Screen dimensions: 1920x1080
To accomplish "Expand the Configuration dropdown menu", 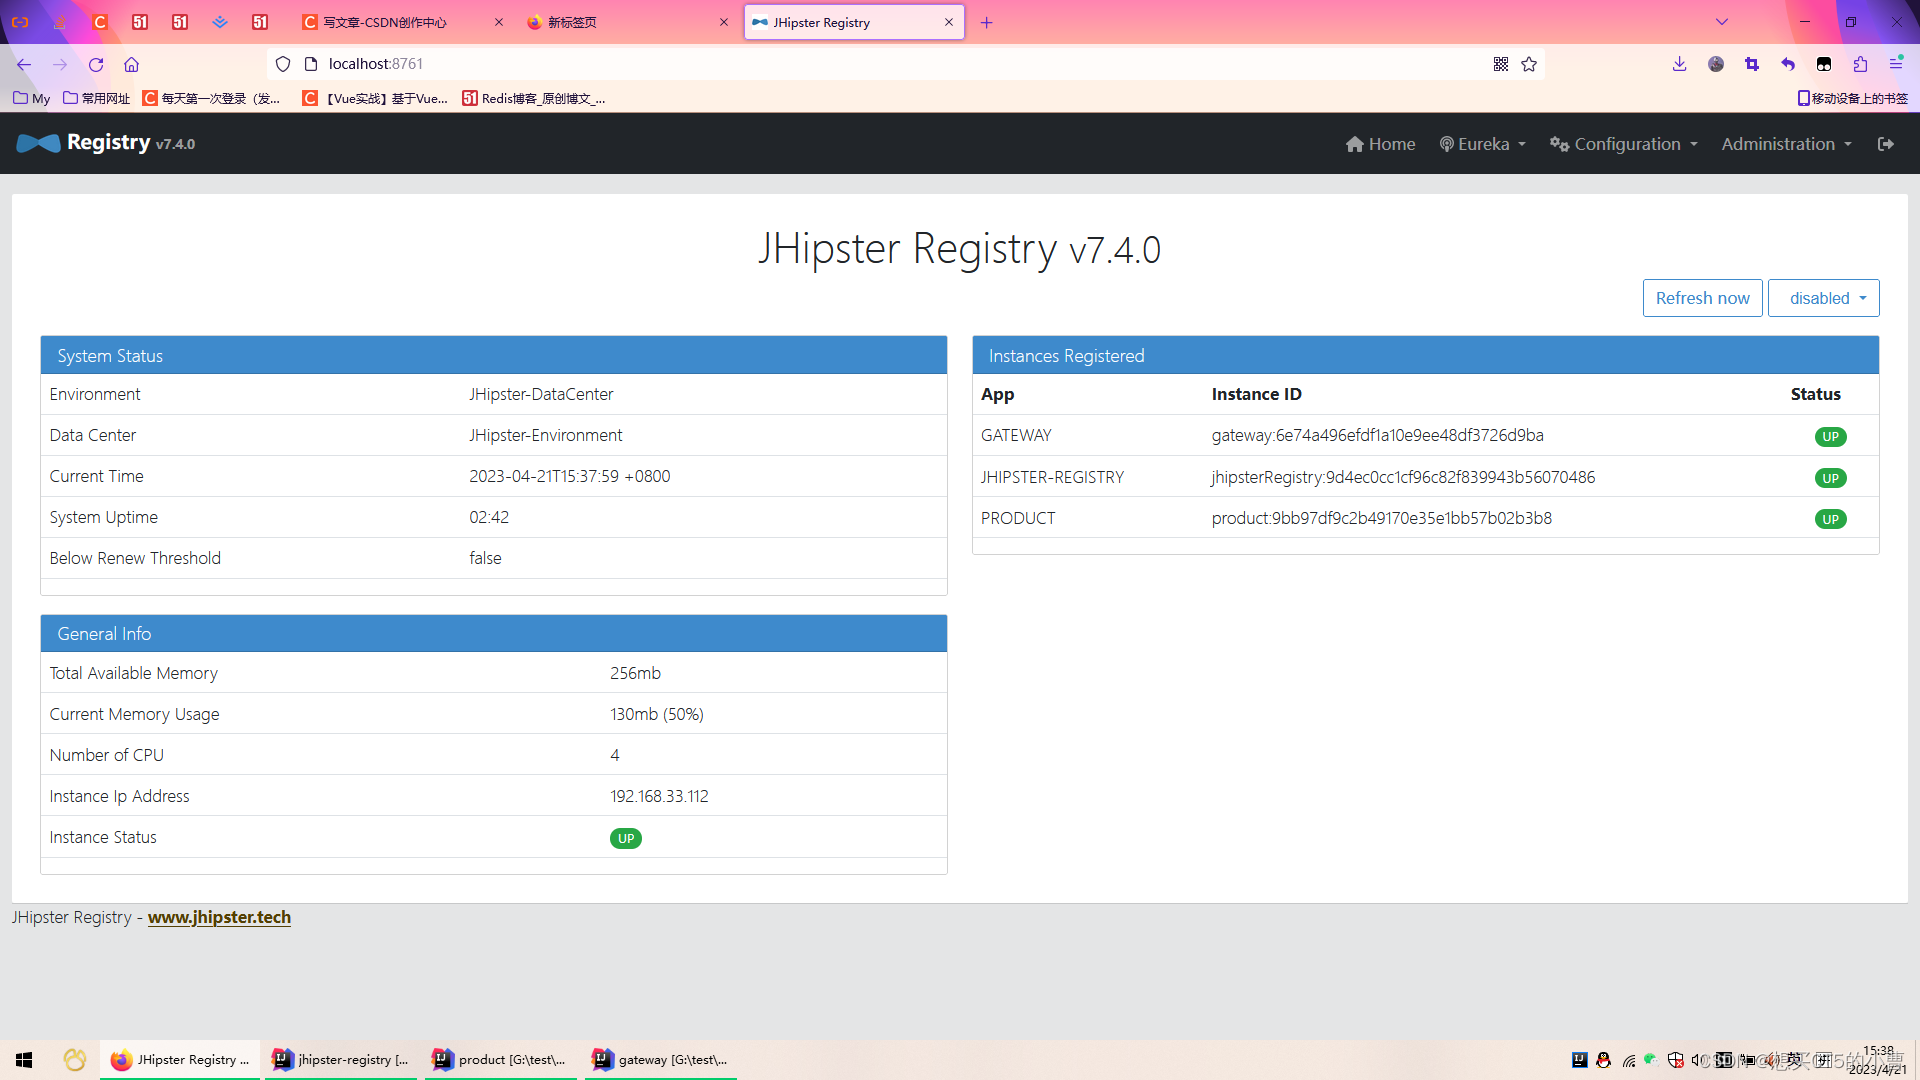I will [x=1626, y=142].
